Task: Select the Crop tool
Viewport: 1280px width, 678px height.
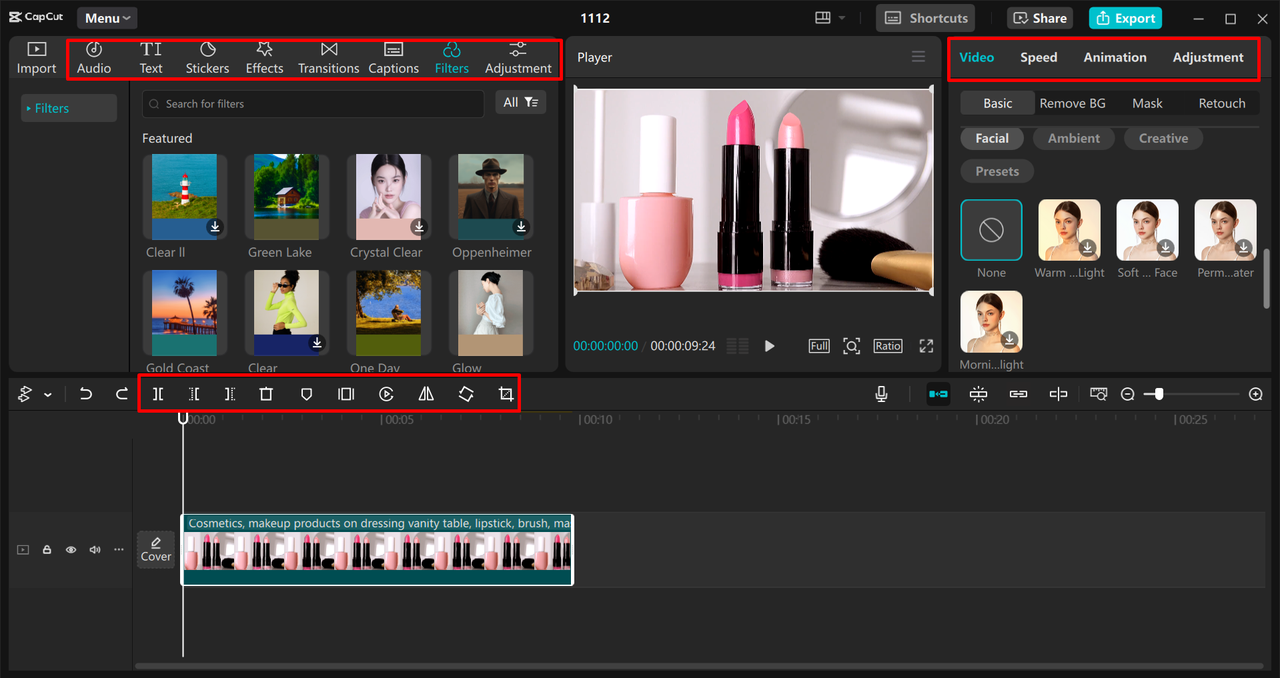Action: 506,394
